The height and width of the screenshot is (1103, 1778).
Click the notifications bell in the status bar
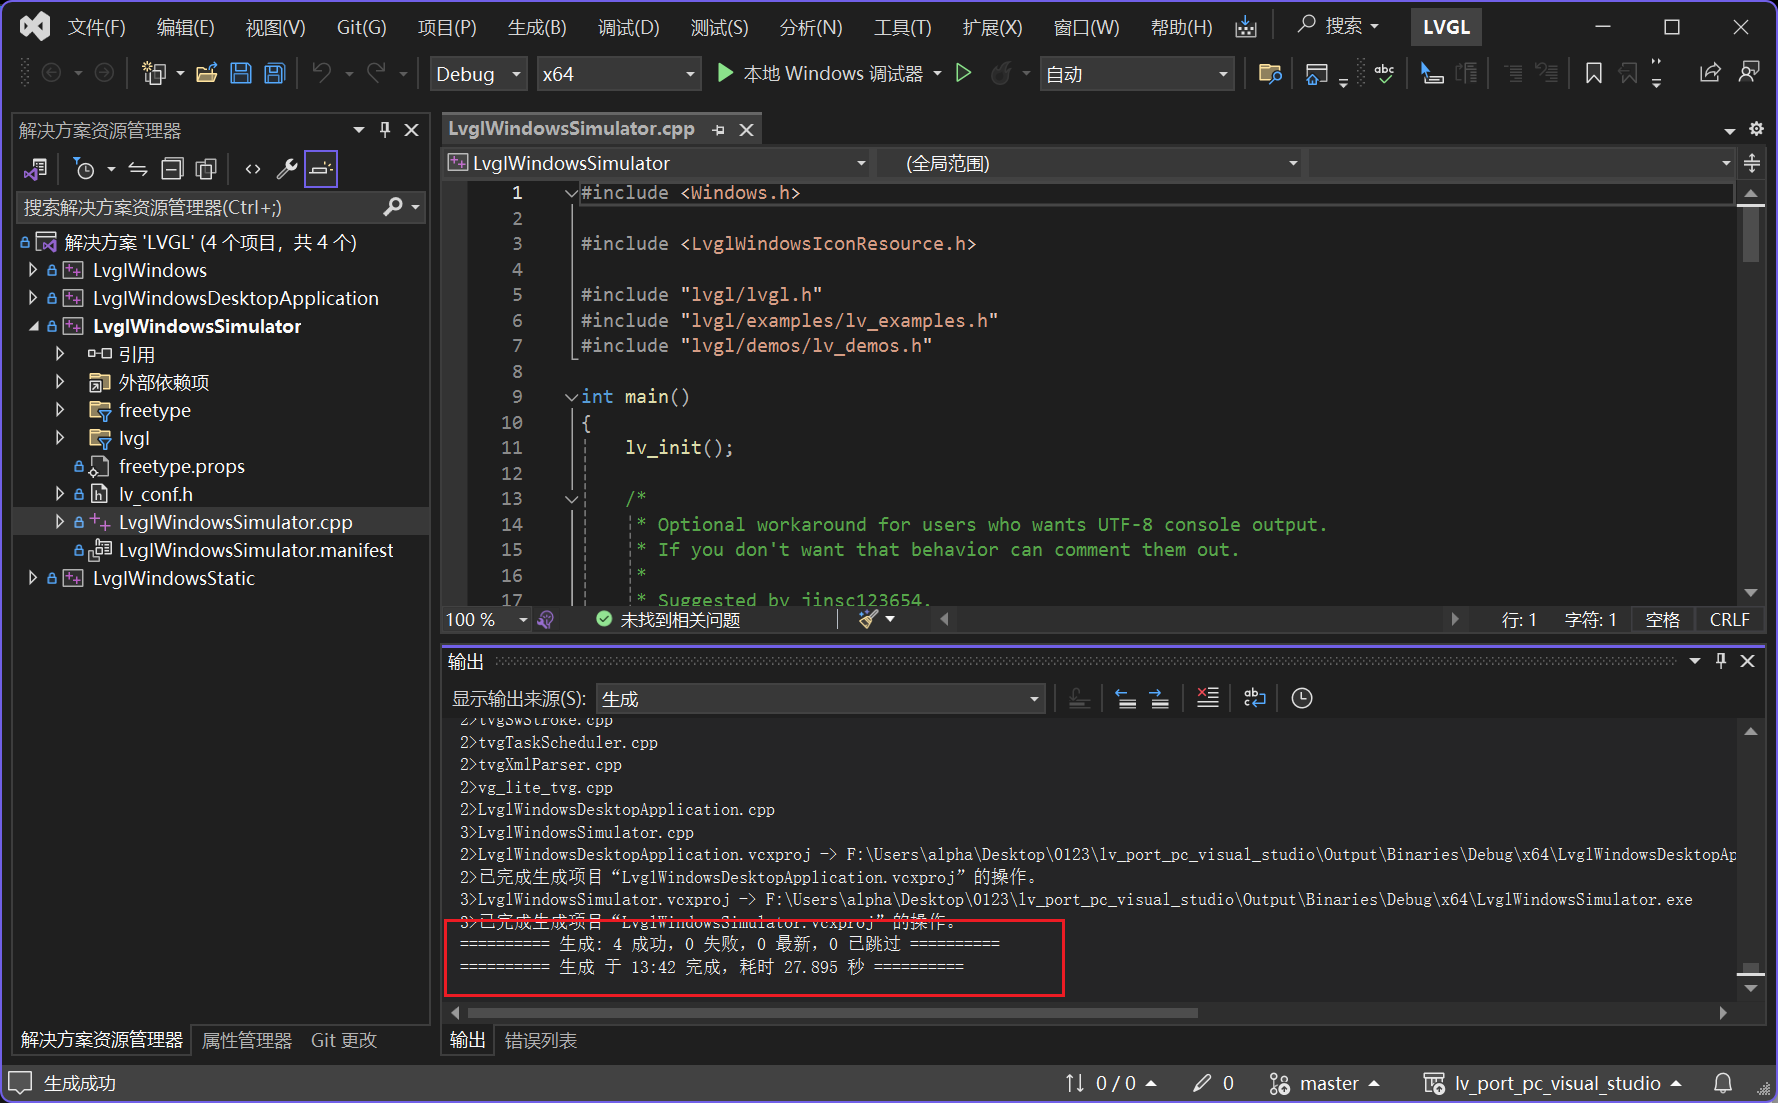pos(1722,1082)
